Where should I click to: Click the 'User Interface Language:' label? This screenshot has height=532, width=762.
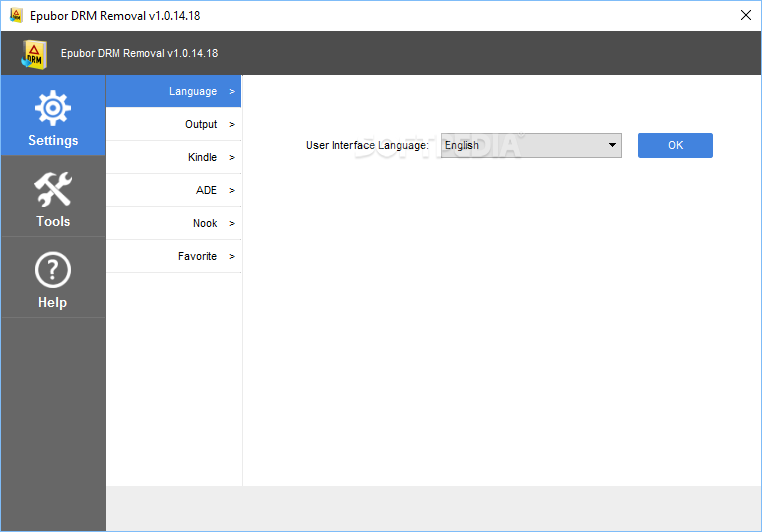click(367, 145)
